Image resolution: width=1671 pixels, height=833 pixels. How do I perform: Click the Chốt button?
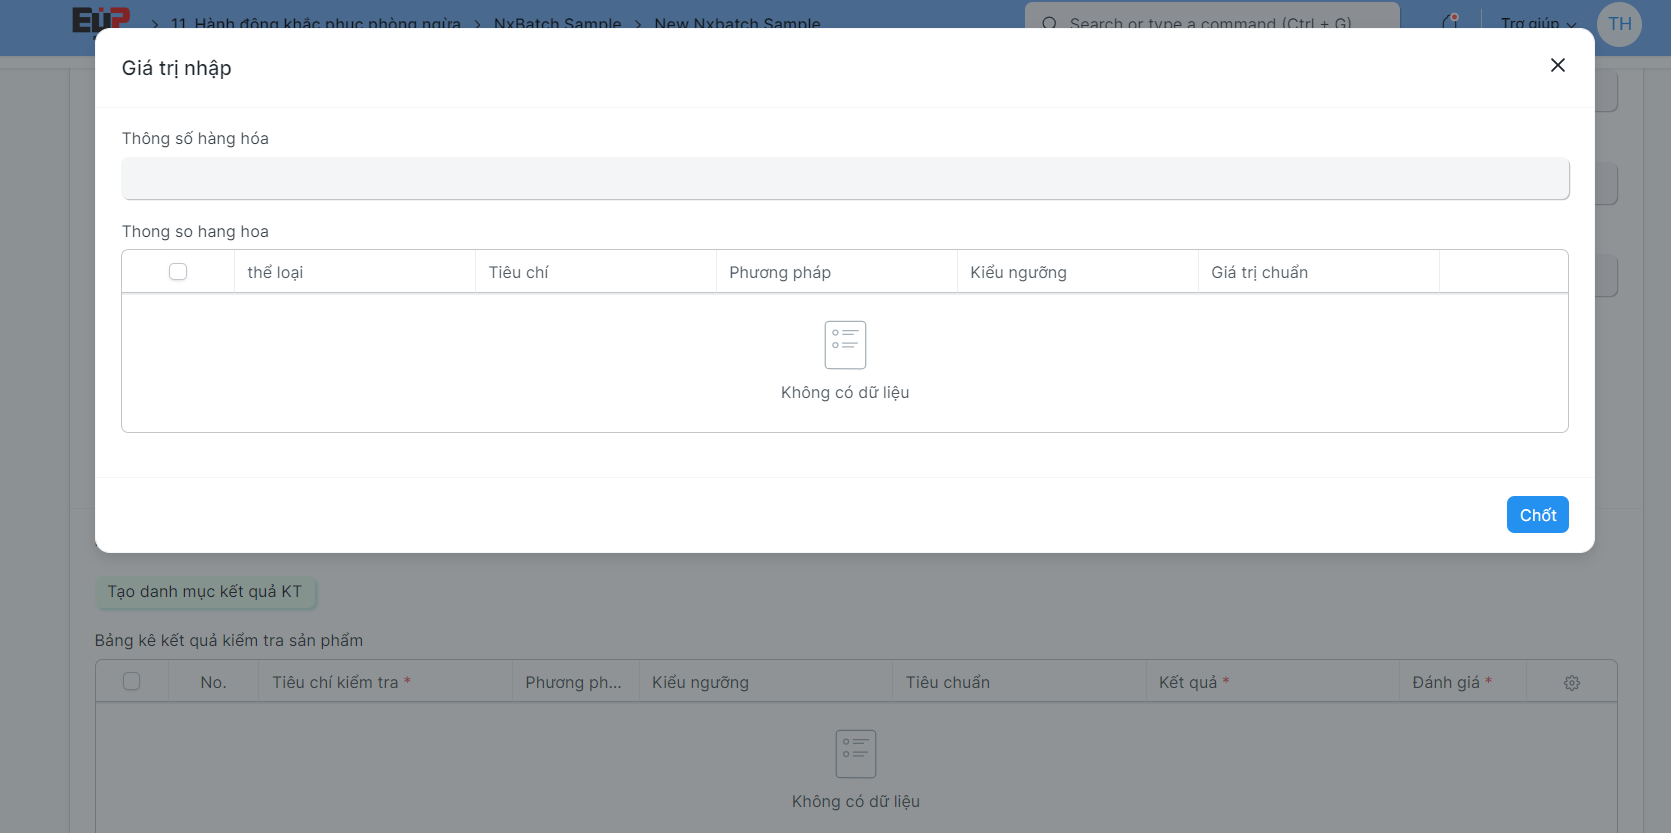coord(1537,515)
